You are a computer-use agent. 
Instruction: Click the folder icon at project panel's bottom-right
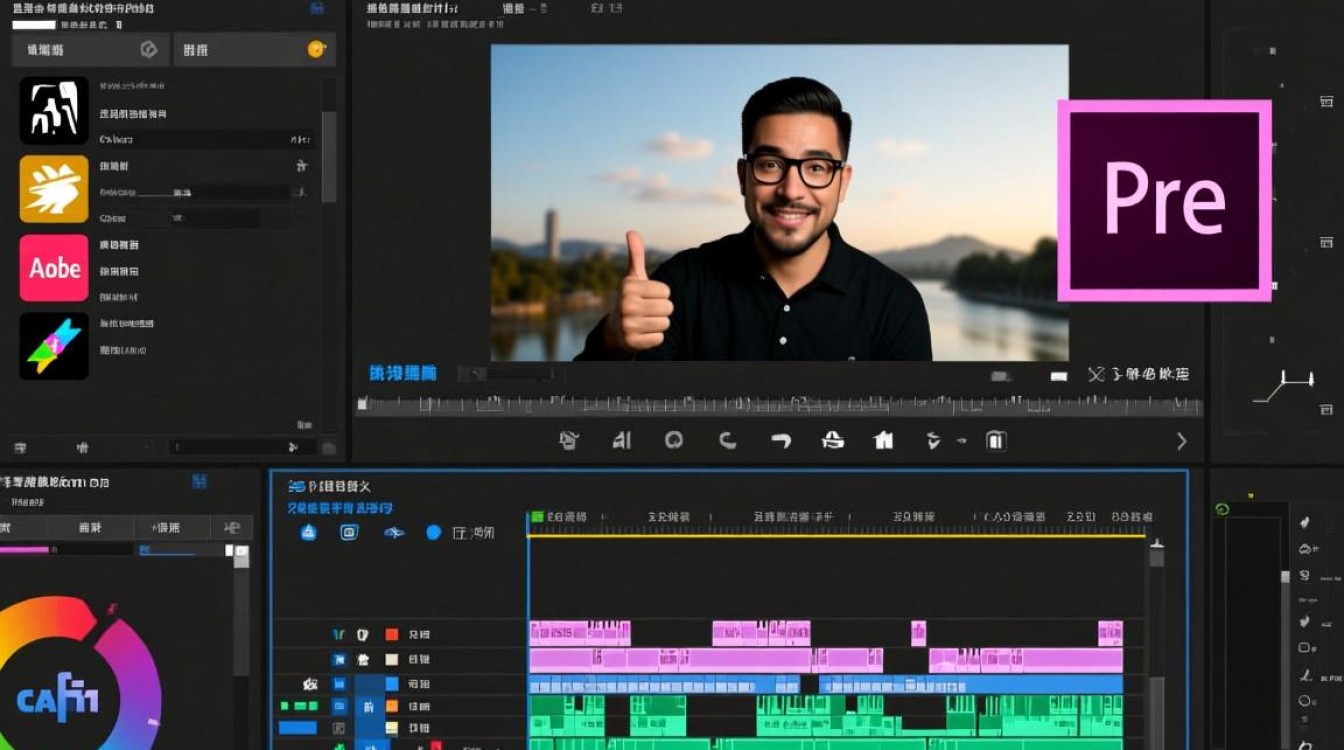(x=329, y=449)
